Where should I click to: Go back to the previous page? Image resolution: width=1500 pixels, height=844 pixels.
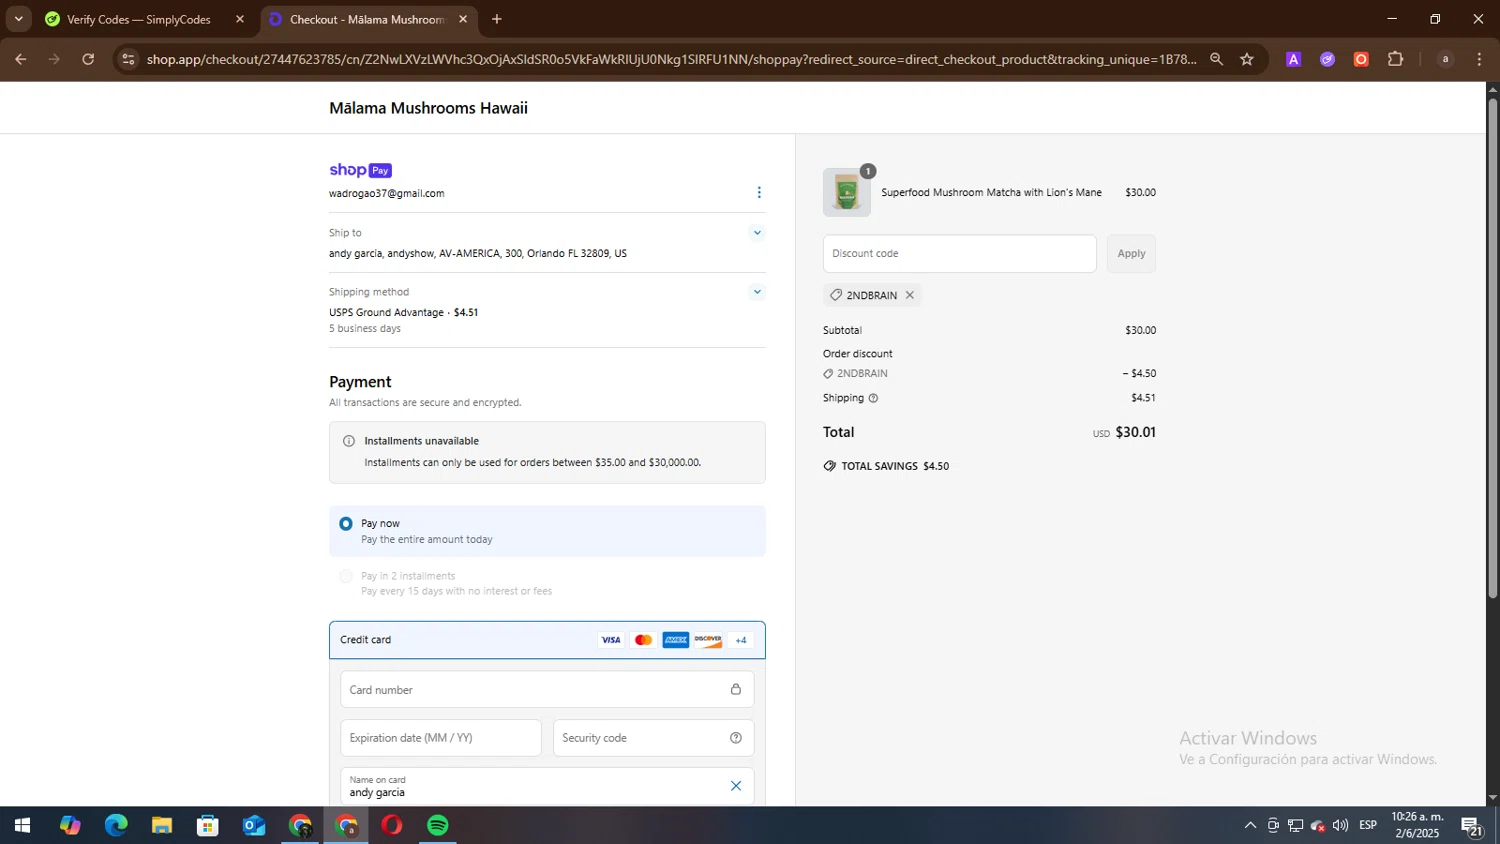click(20, 59)
